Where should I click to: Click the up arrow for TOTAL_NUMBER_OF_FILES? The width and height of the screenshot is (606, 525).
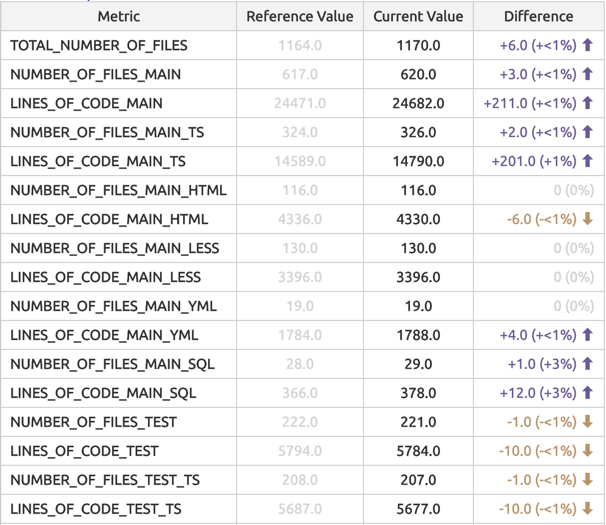pyautogui.click(x=587, y=45)
